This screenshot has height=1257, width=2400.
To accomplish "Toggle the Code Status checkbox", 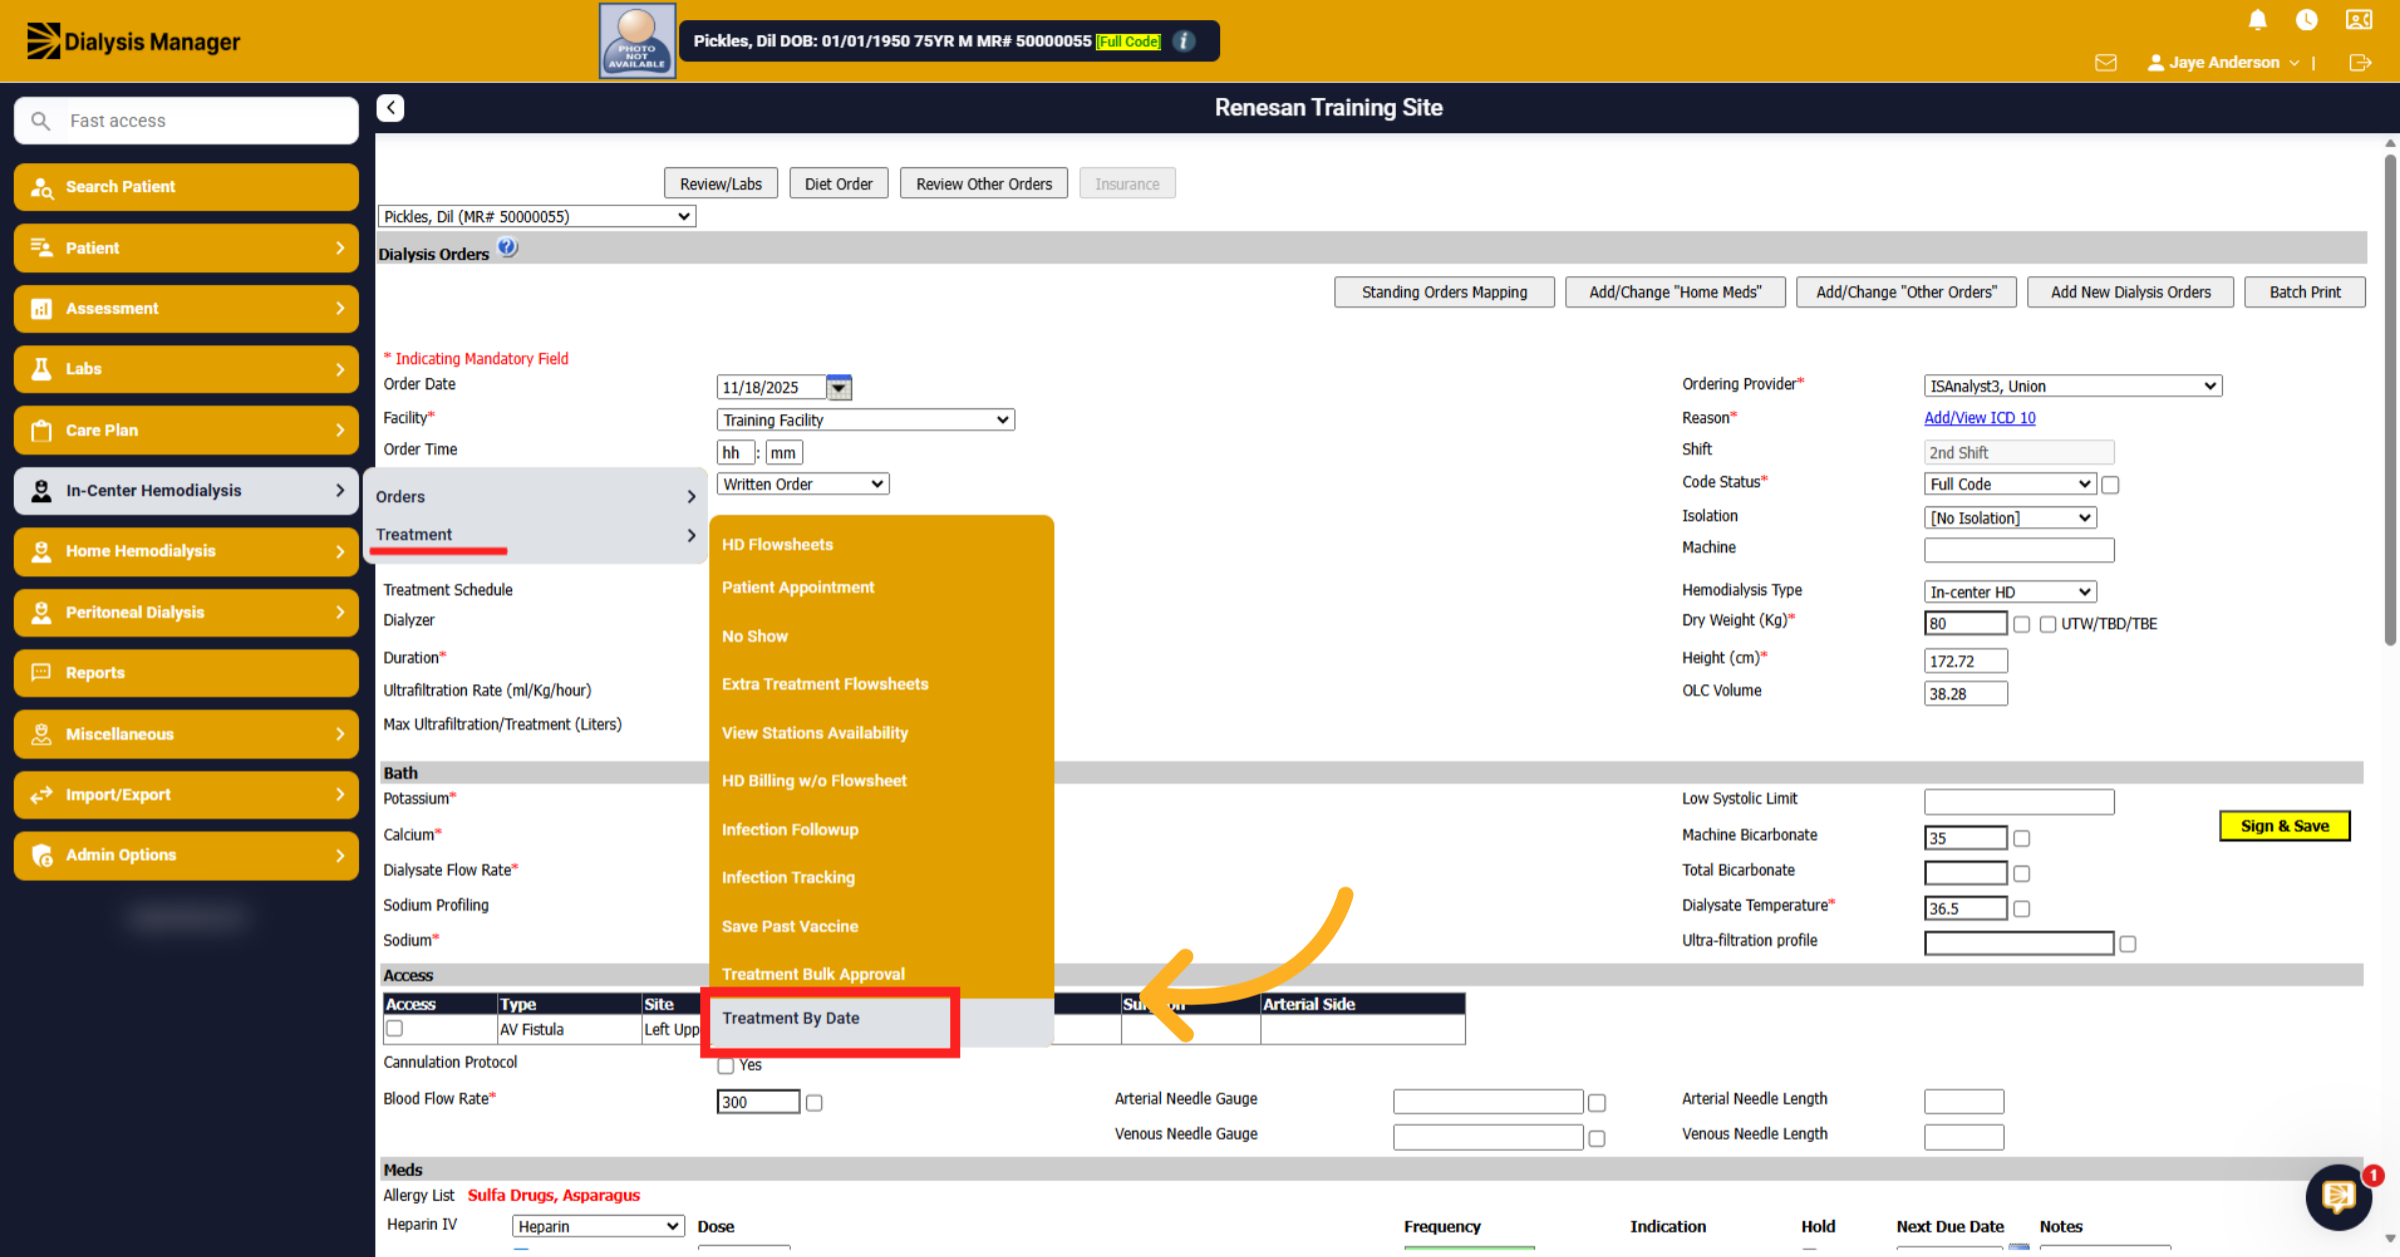I will pyautogui.click(x=2110, y=485).
